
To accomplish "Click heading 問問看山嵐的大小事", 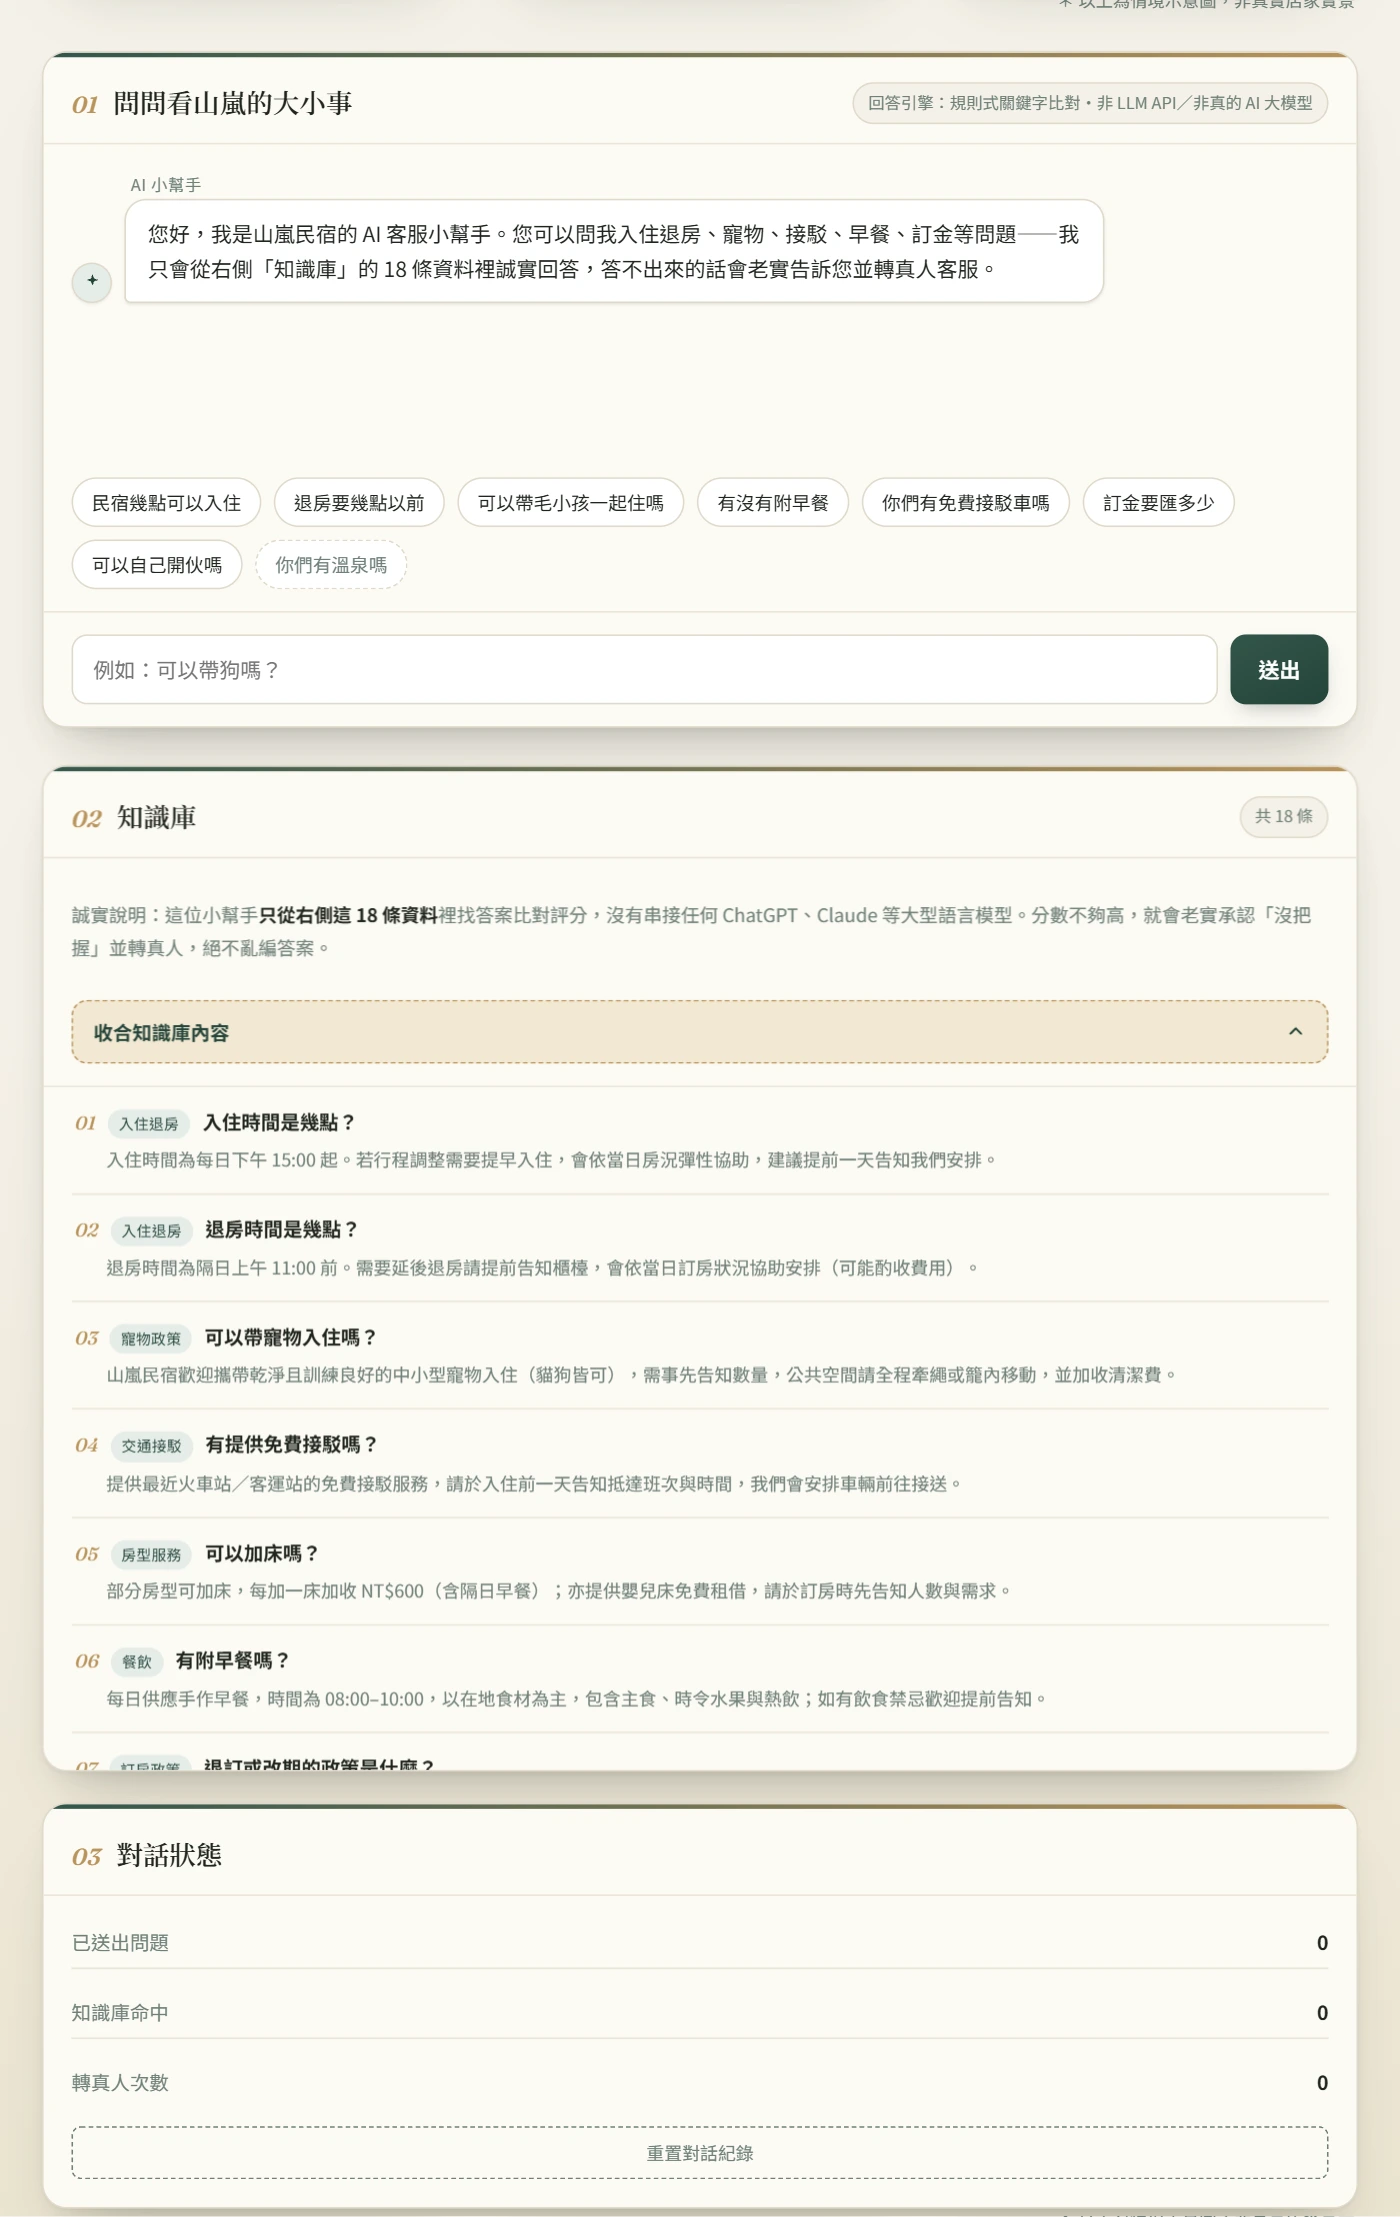I will coord(232,103).
